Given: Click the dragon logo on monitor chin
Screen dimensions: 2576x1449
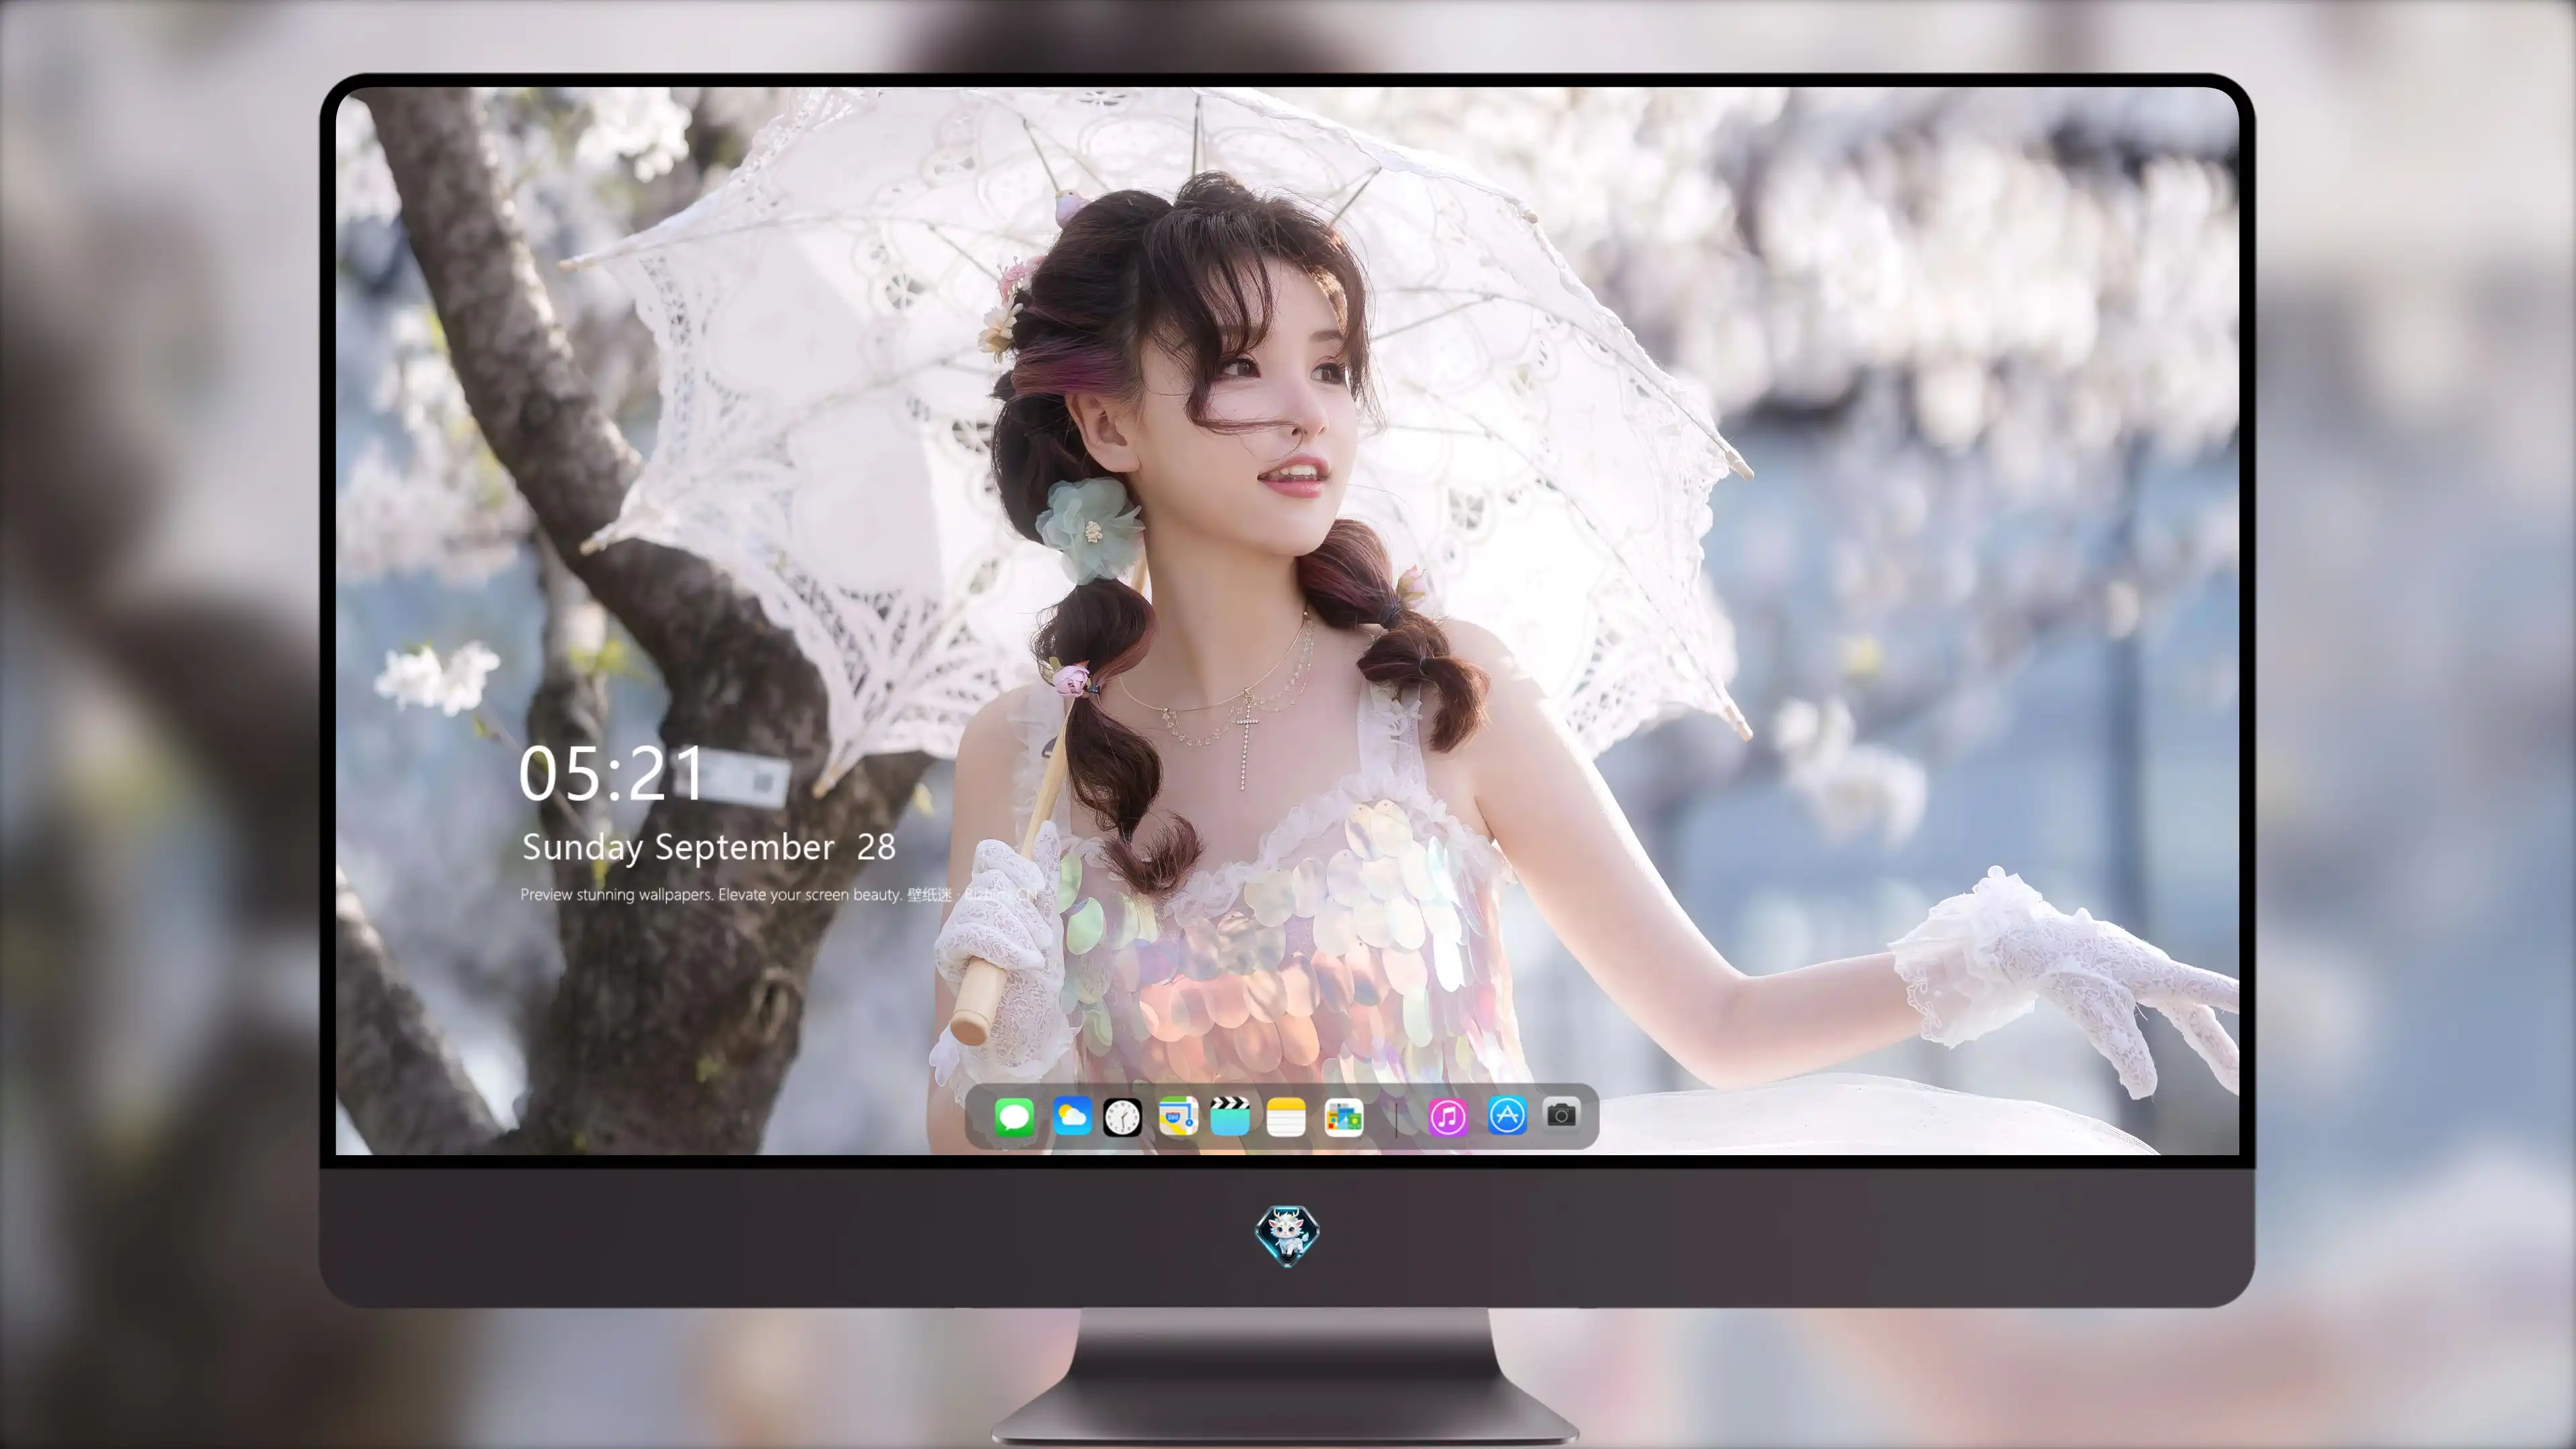Looking at the screenshot, I should 1287,1236.
